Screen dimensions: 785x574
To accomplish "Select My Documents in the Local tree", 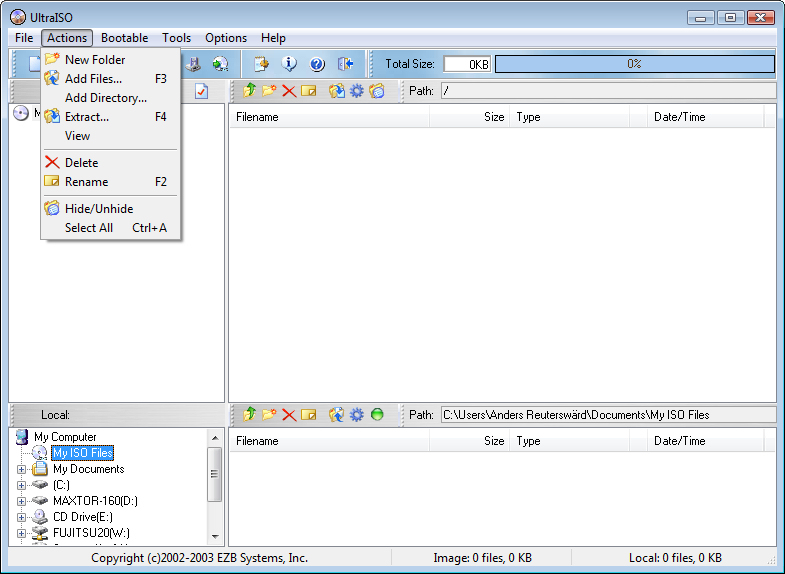I will click(x=89, y=469).
